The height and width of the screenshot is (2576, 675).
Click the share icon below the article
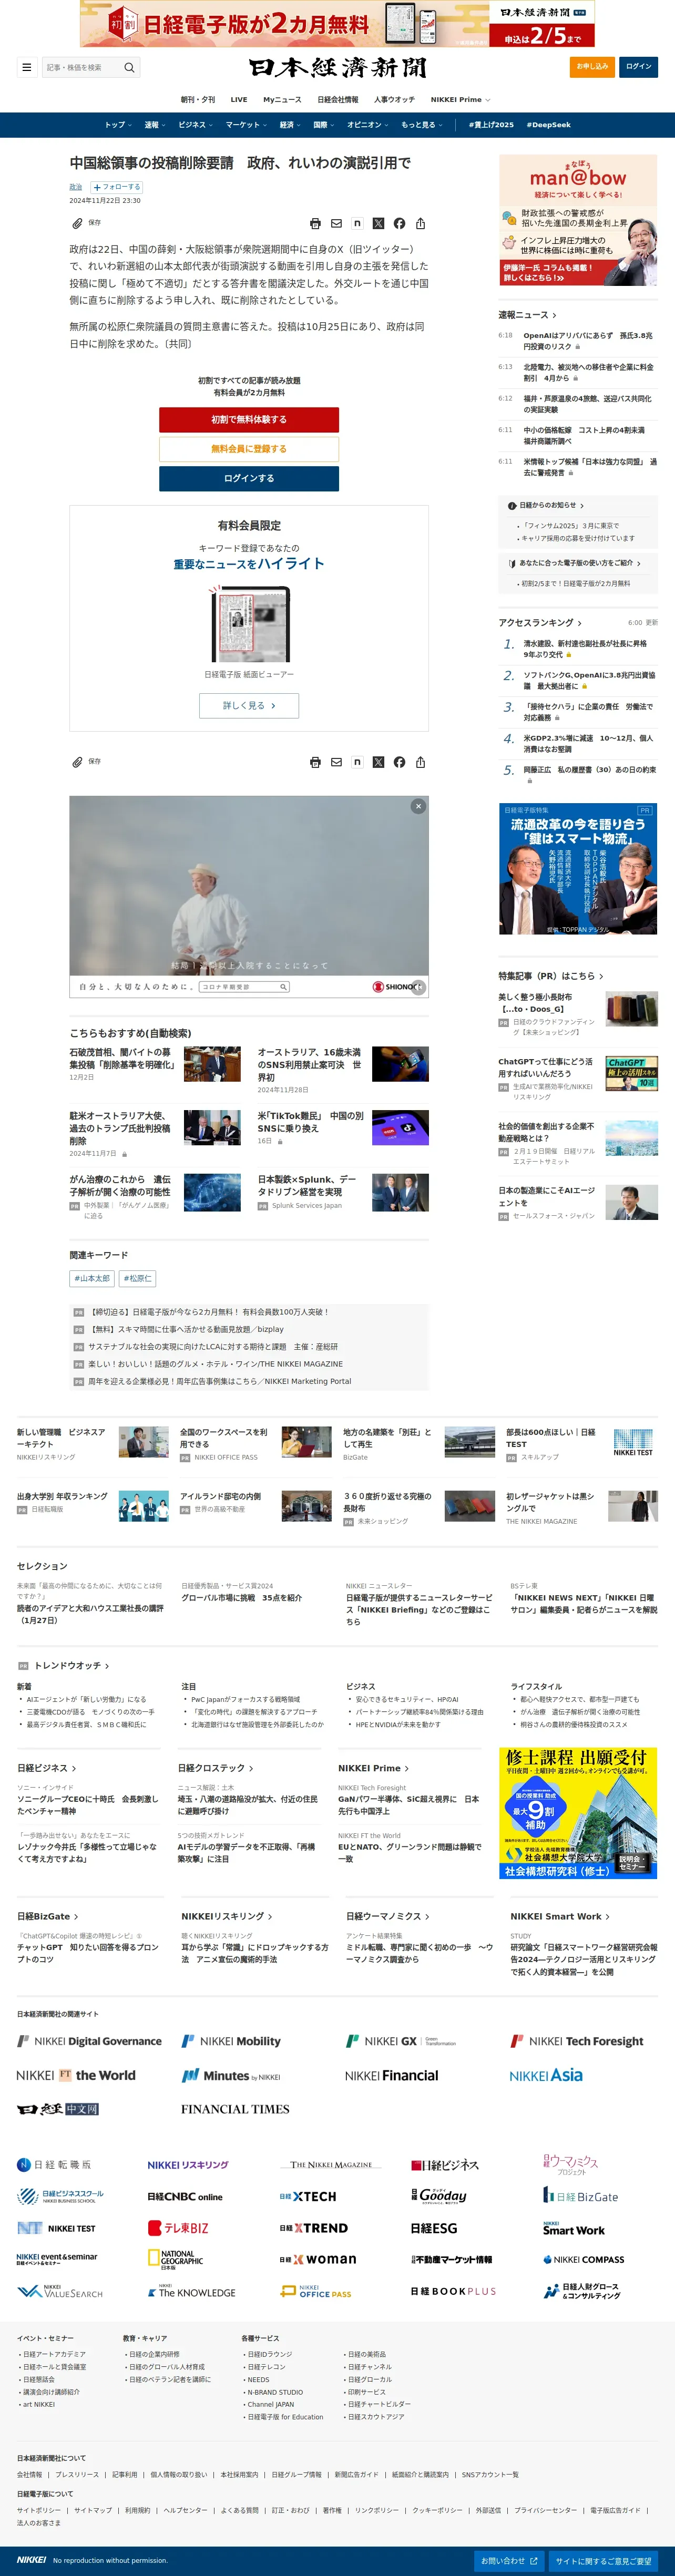click(420, 762)
